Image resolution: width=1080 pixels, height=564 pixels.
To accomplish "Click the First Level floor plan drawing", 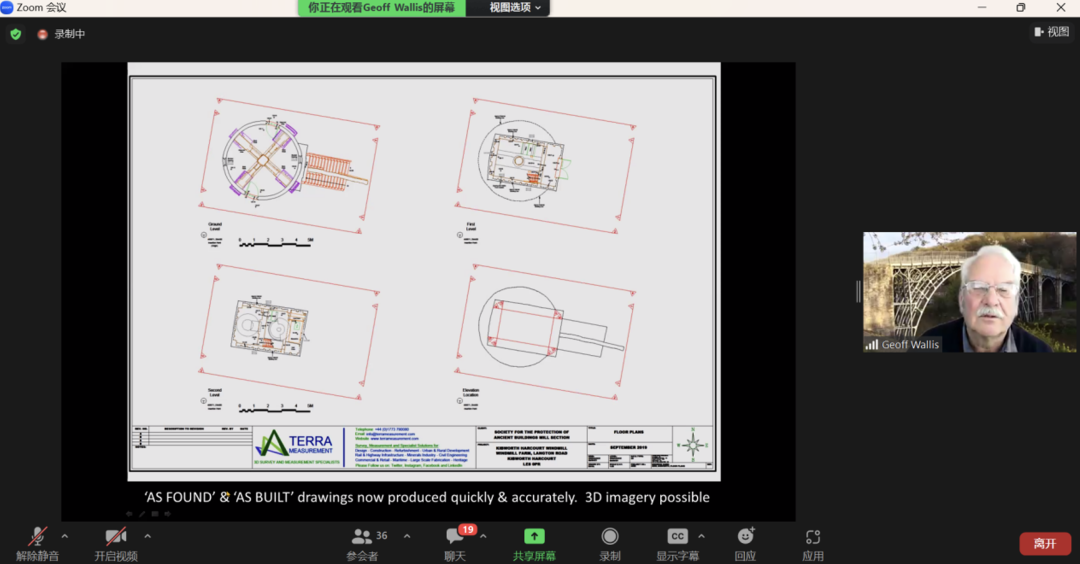I will [546, 165].
